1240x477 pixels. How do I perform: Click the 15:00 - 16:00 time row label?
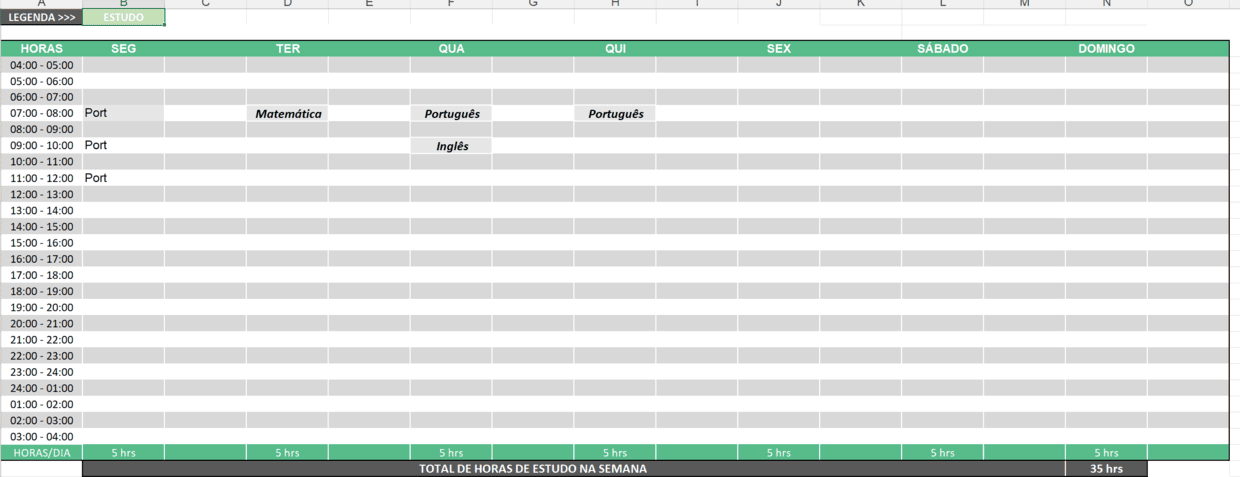click(x=42, y=242)
